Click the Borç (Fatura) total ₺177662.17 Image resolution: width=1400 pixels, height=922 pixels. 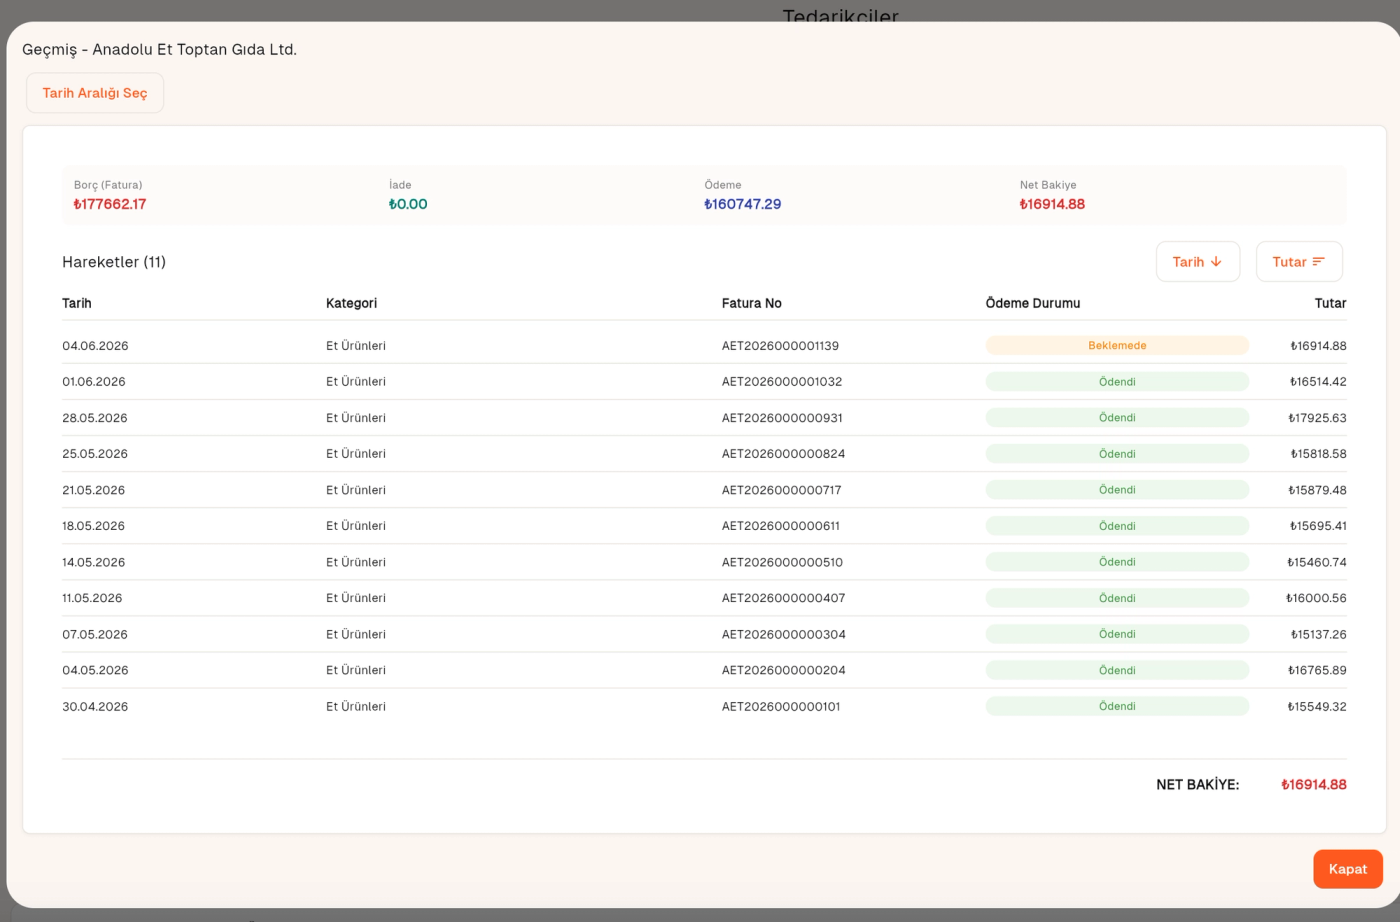(x=110, y=204)
